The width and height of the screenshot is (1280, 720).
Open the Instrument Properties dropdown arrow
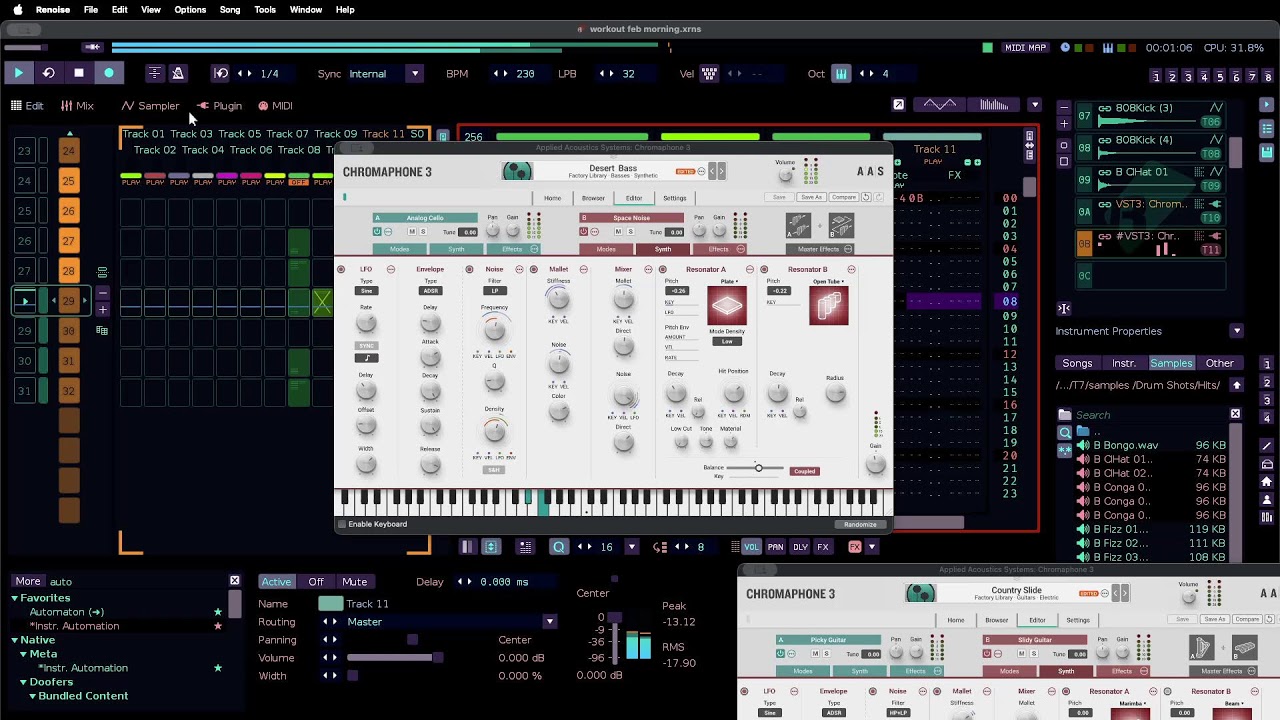(x=1237, y=331)
